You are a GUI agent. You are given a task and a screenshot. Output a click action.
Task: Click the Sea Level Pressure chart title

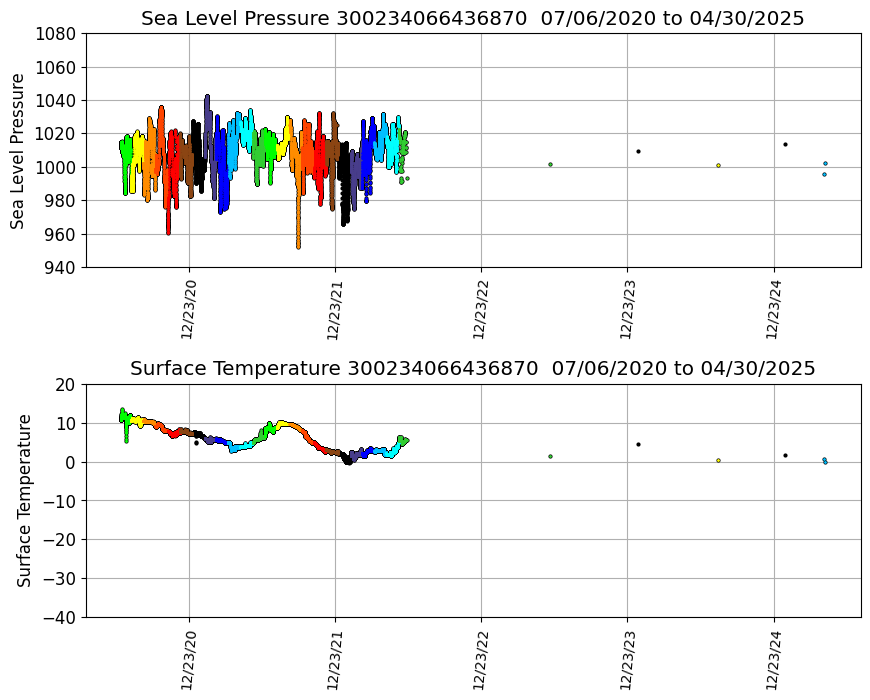point(472,19)
